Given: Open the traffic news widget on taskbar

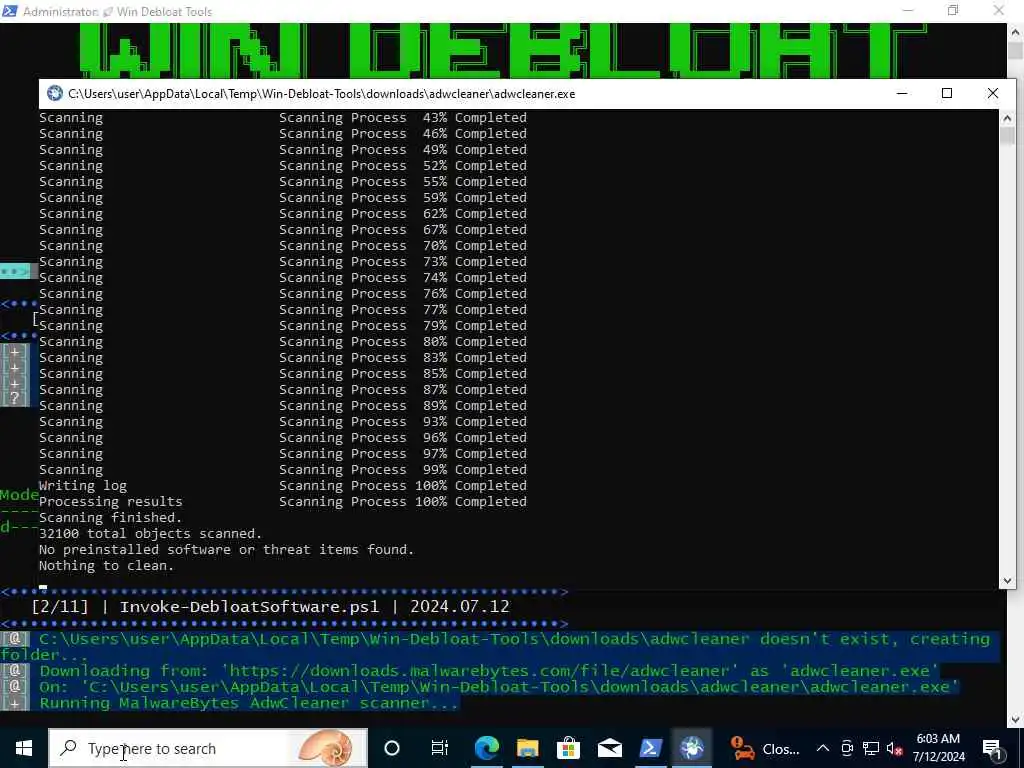Looking at the screenshot, I should pyautogui.click(x=765, y=748).
